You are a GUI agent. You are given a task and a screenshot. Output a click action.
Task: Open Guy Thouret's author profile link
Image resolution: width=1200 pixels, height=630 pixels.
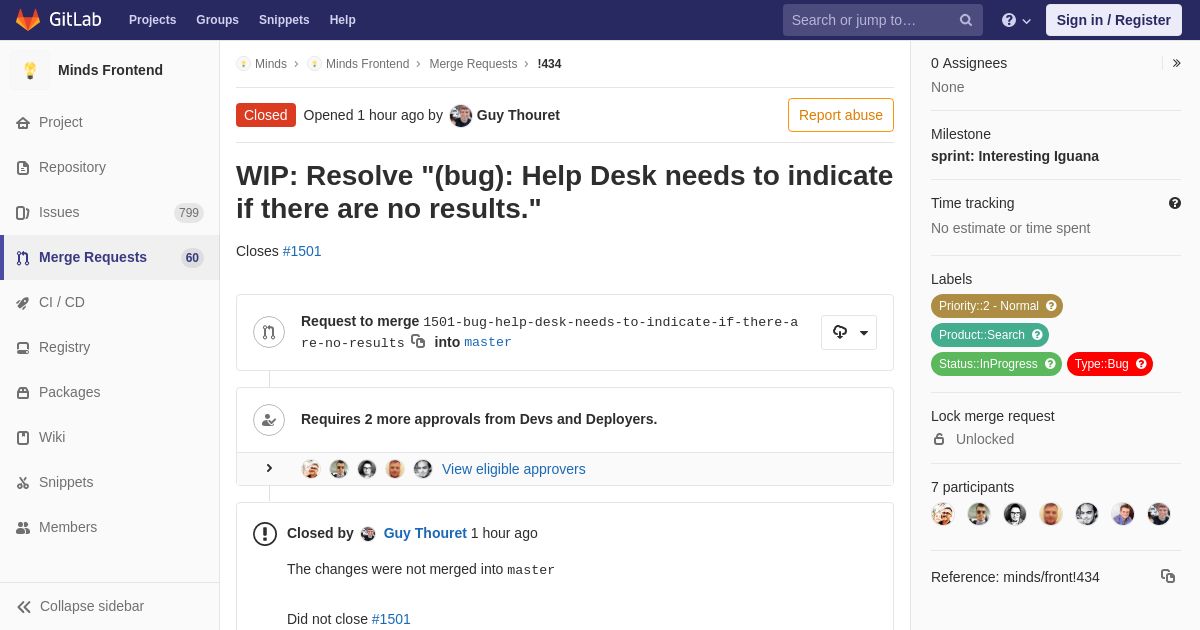coord(518,115)
